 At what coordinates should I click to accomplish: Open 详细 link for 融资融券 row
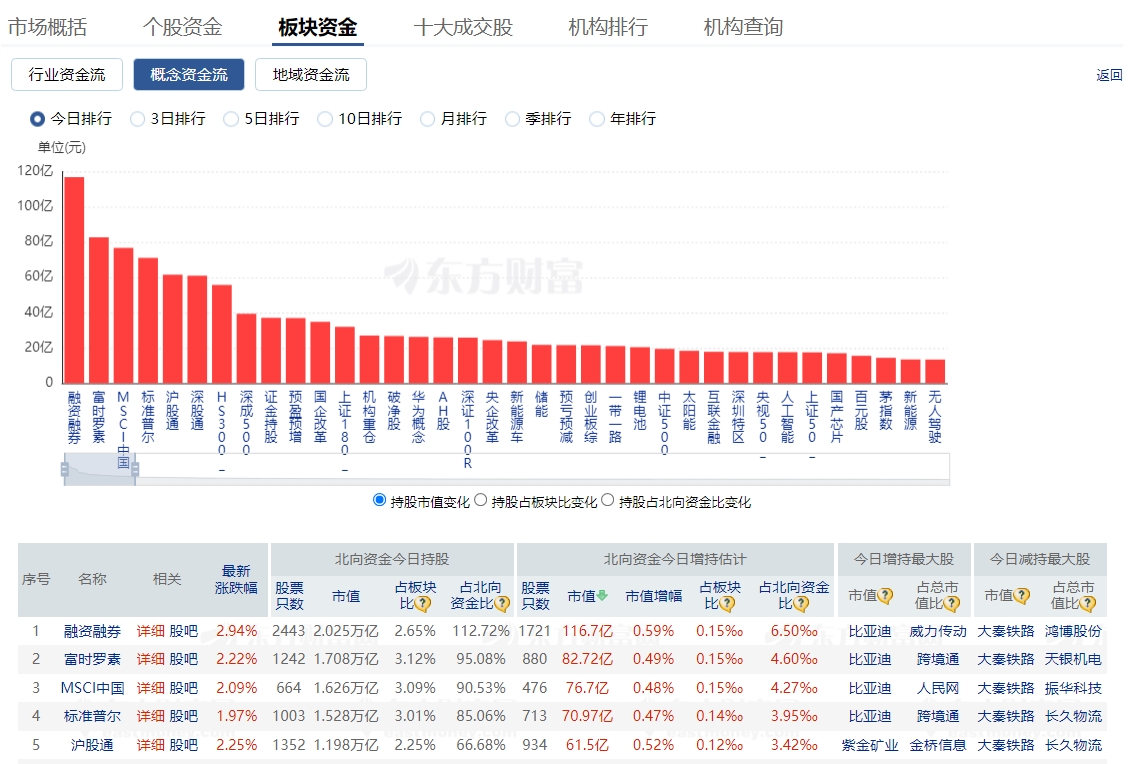[150, 631]
